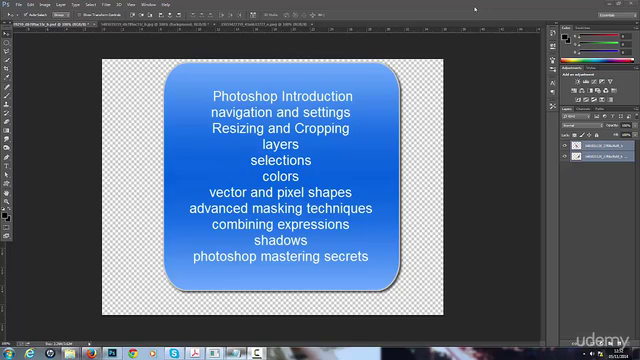Pick a color from the spectrum ramp
Viewport: 640px width, 360px height.
click(597, 60)
